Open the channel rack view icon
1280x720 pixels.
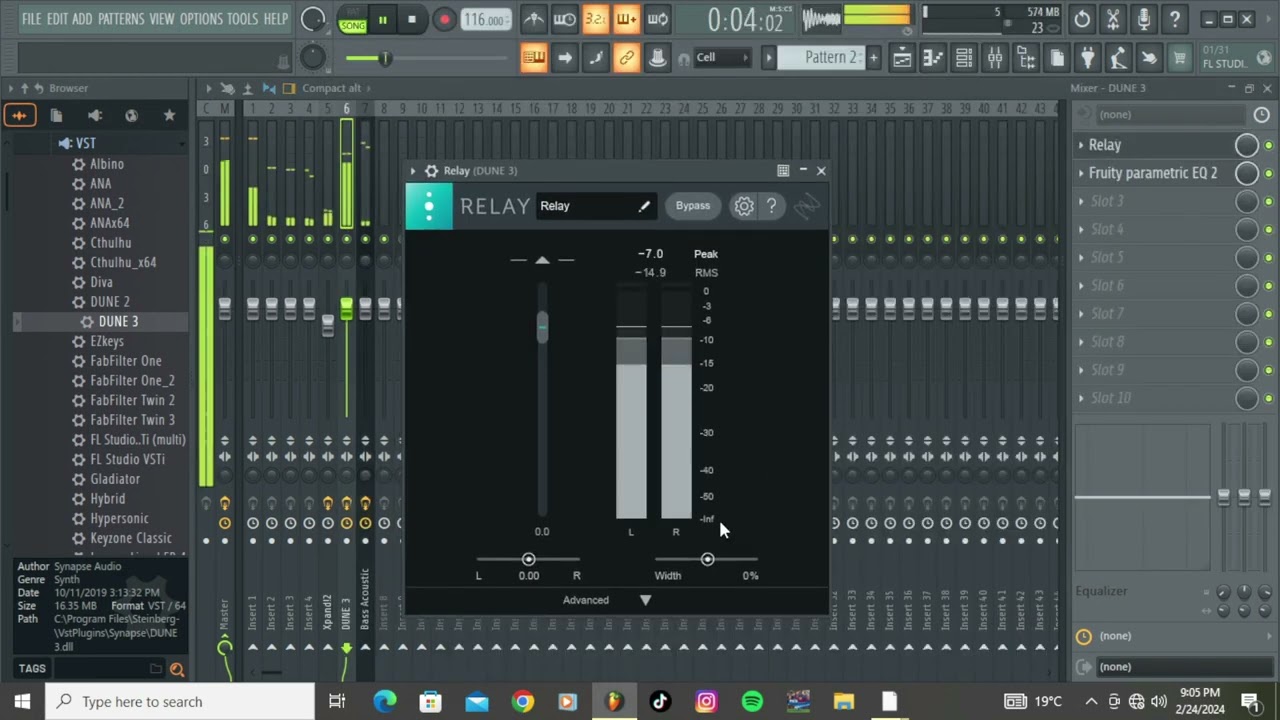964,58
